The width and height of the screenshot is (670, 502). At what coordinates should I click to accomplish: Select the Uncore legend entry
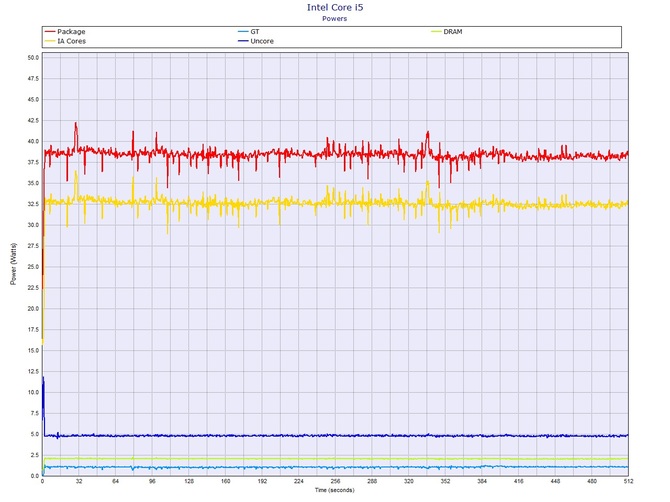(x=256, y=41)
